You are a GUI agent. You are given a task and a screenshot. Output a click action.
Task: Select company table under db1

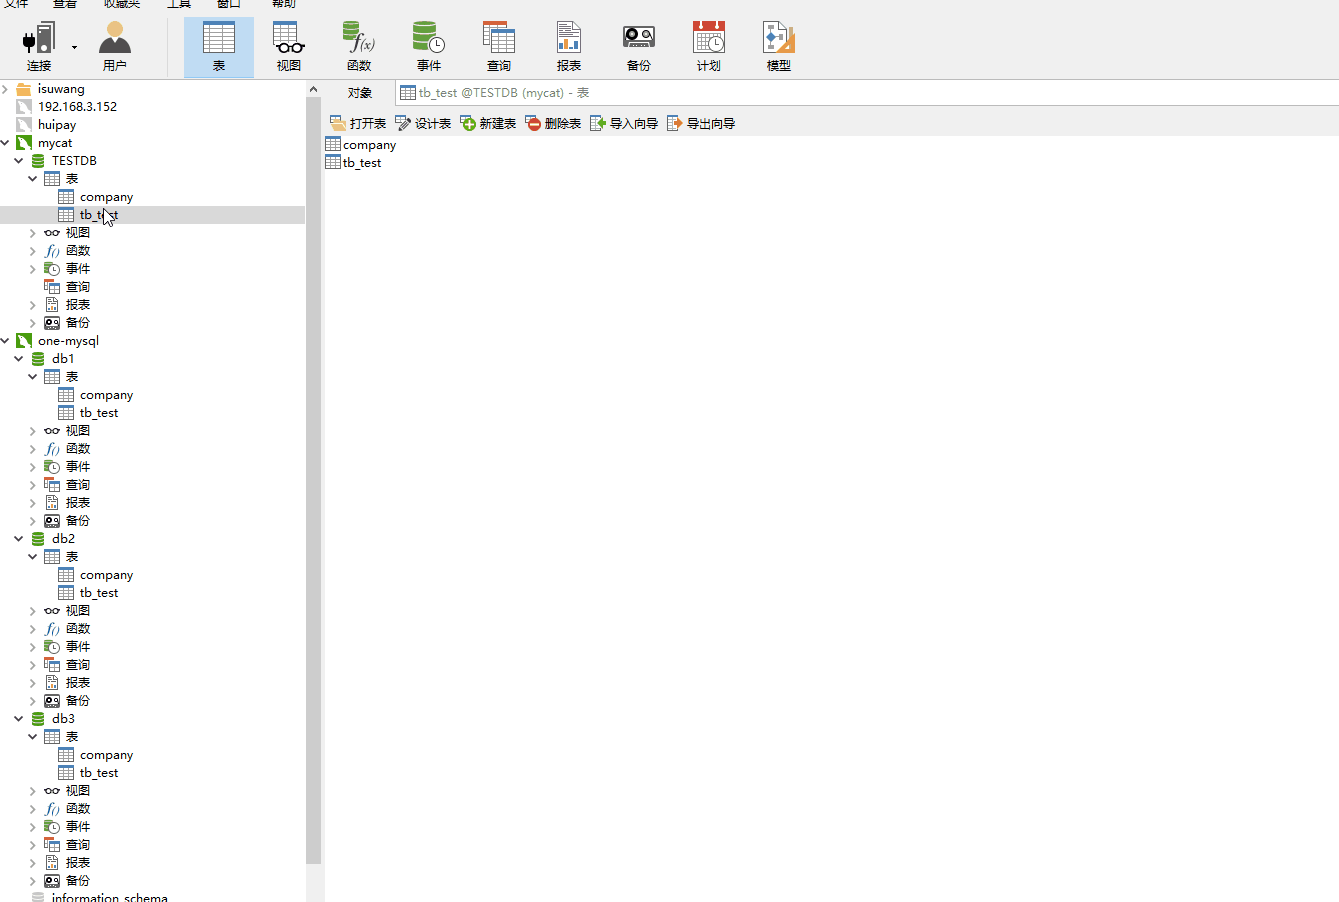click(x=106, y=395)
